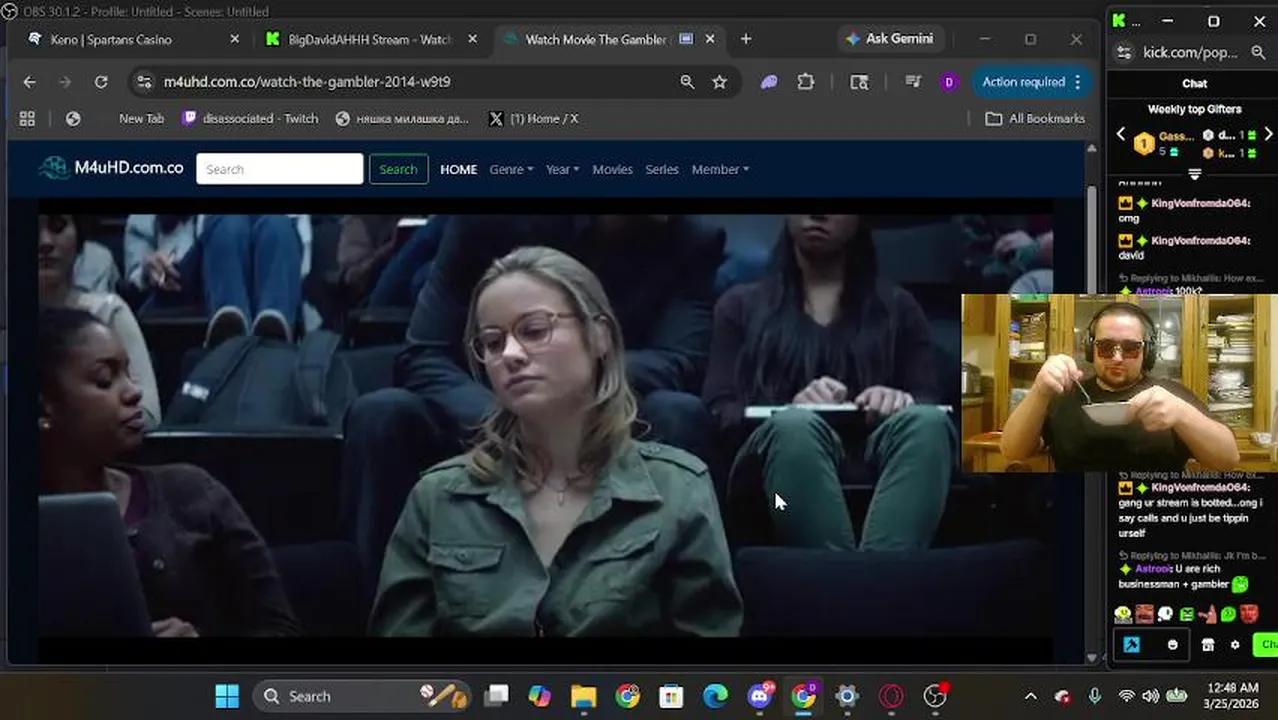Show hidden system tray icons chevron
1278x720 pixels.
click(x=1031, y=696)
